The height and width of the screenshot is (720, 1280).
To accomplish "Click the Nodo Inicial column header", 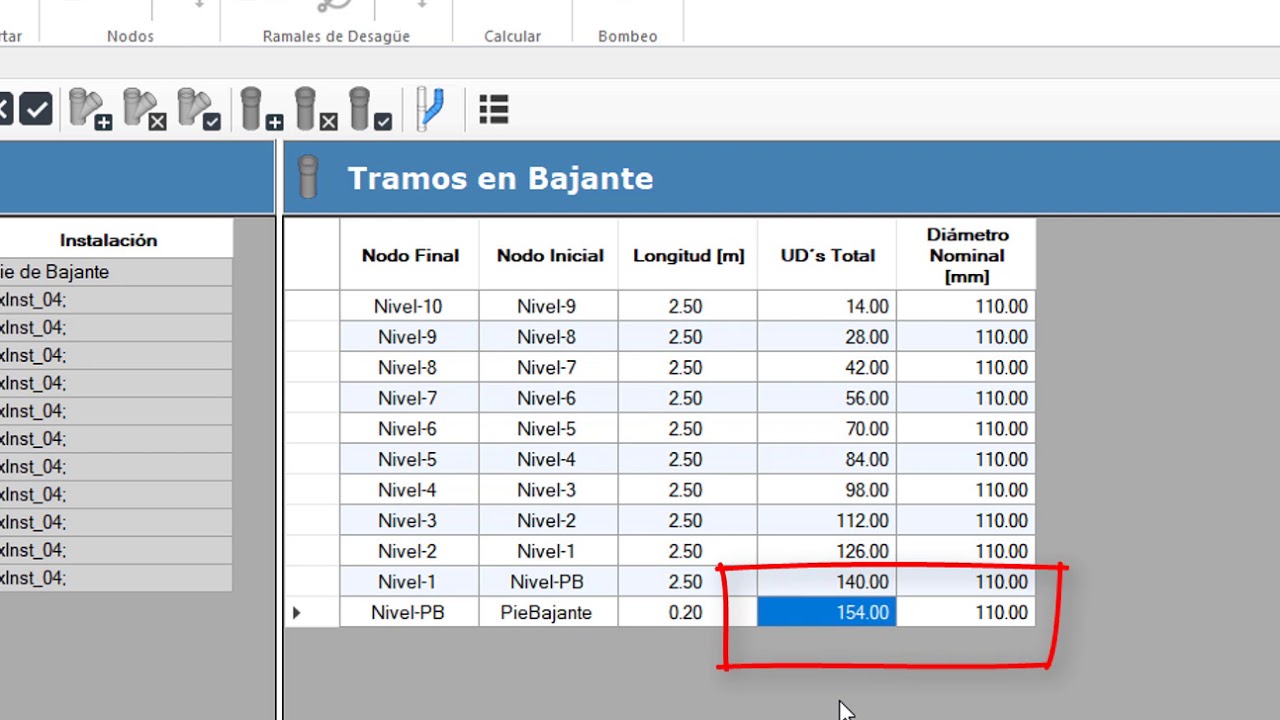I will (x=549, y=255).
